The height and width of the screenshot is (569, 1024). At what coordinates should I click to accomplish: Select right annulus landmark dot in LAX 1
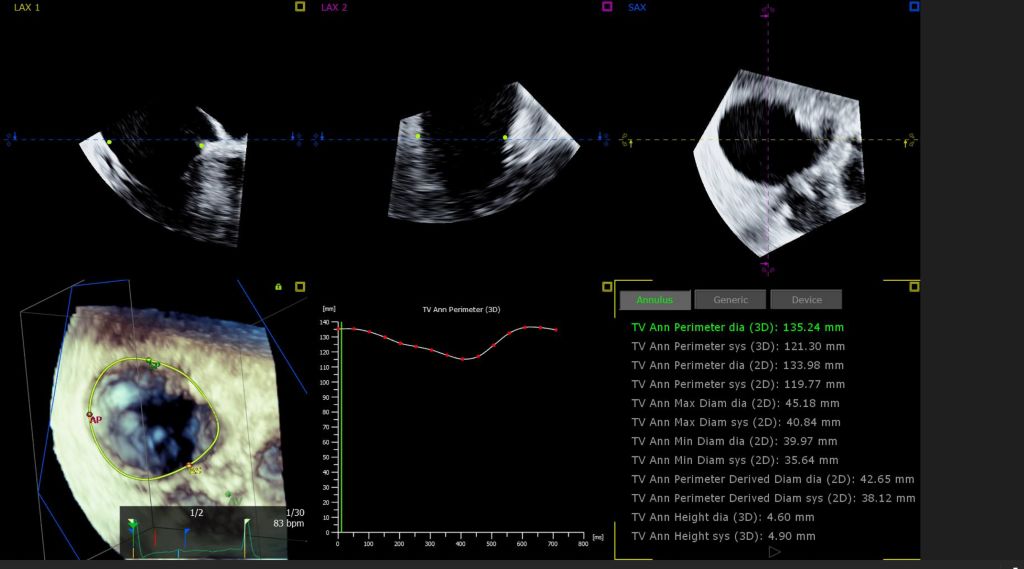point(202,146)
